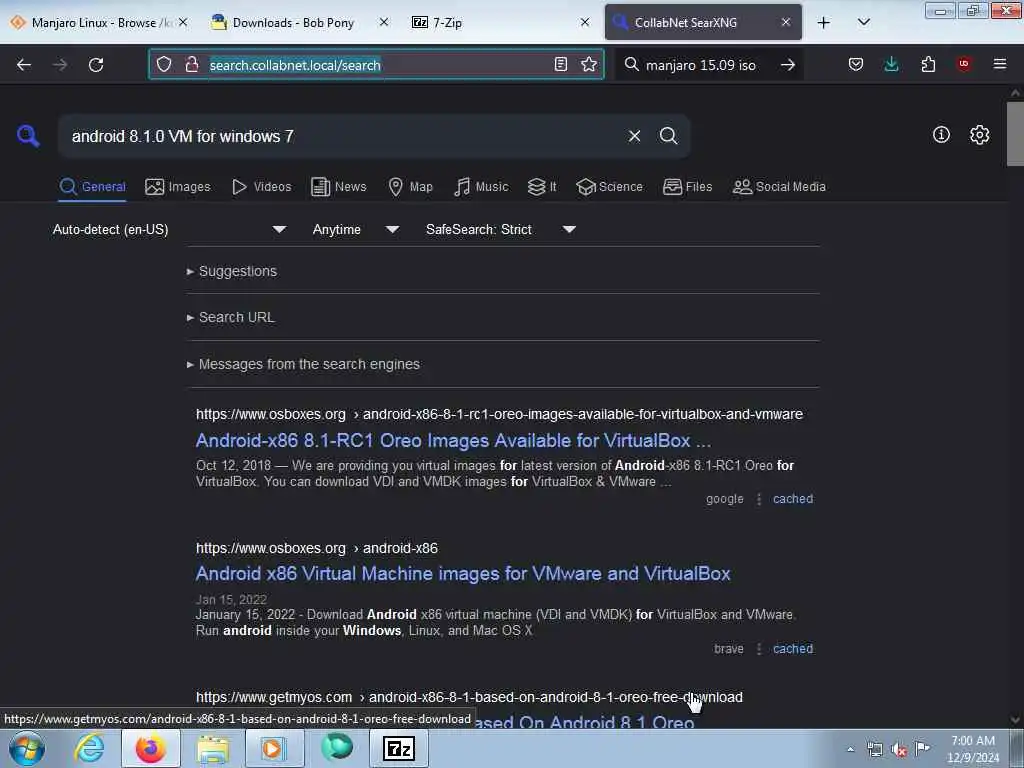Viewport: 1024px width, 768px height.
Task: Open the media player taskbar icon
Action: (x=274, y=749)
